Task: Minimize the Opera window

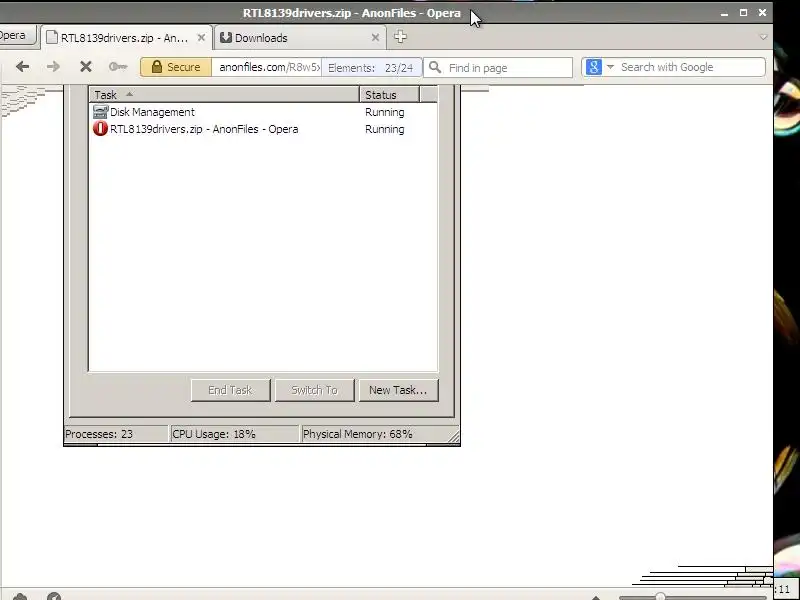Action: (724, 13)
